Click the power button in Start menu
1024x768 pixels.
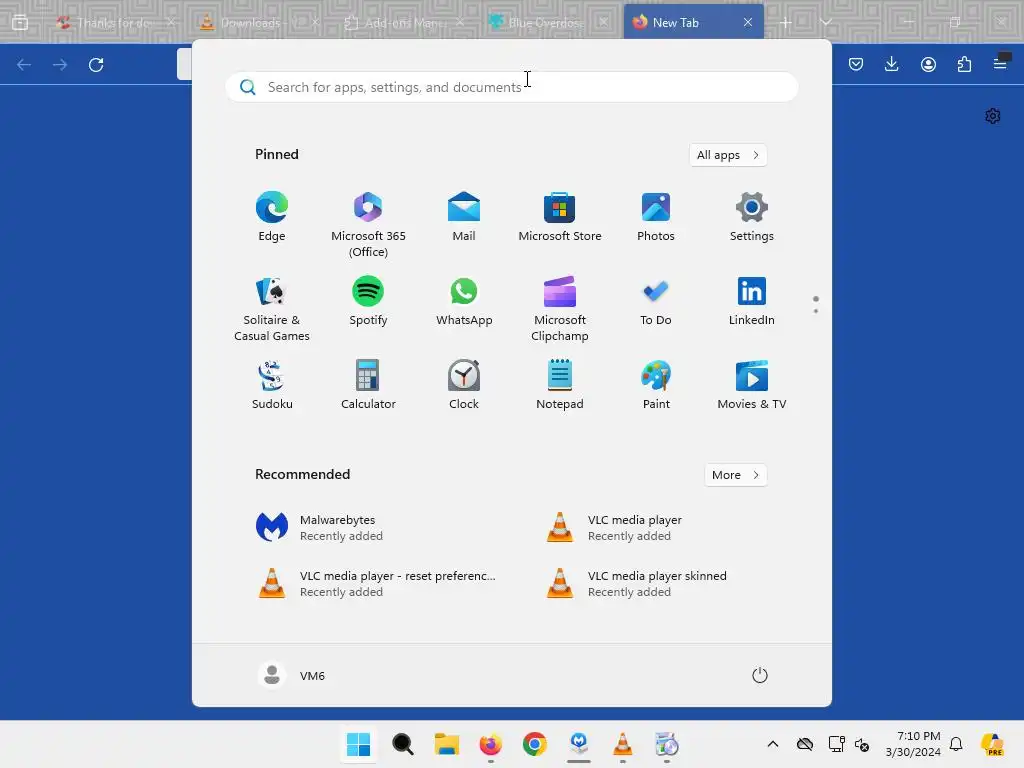(760, 675)
